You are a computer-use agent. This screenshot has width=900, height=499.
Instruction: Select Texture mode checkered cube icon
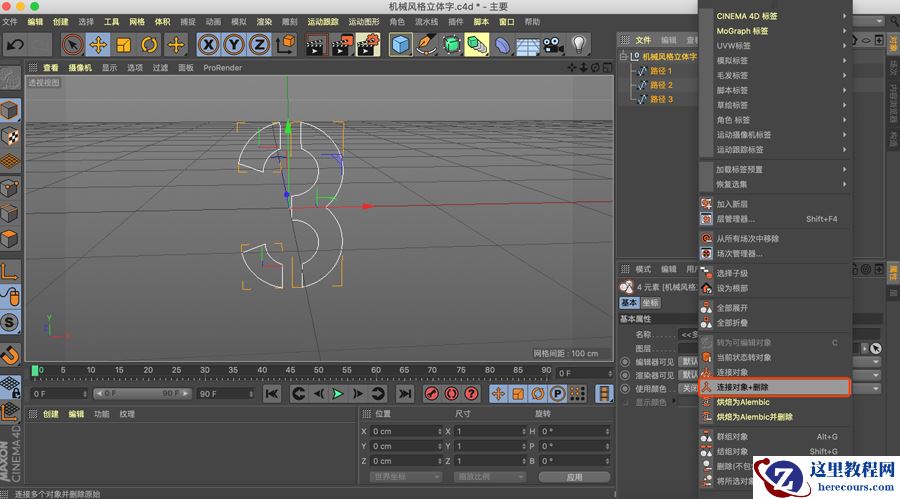point(10,136)
